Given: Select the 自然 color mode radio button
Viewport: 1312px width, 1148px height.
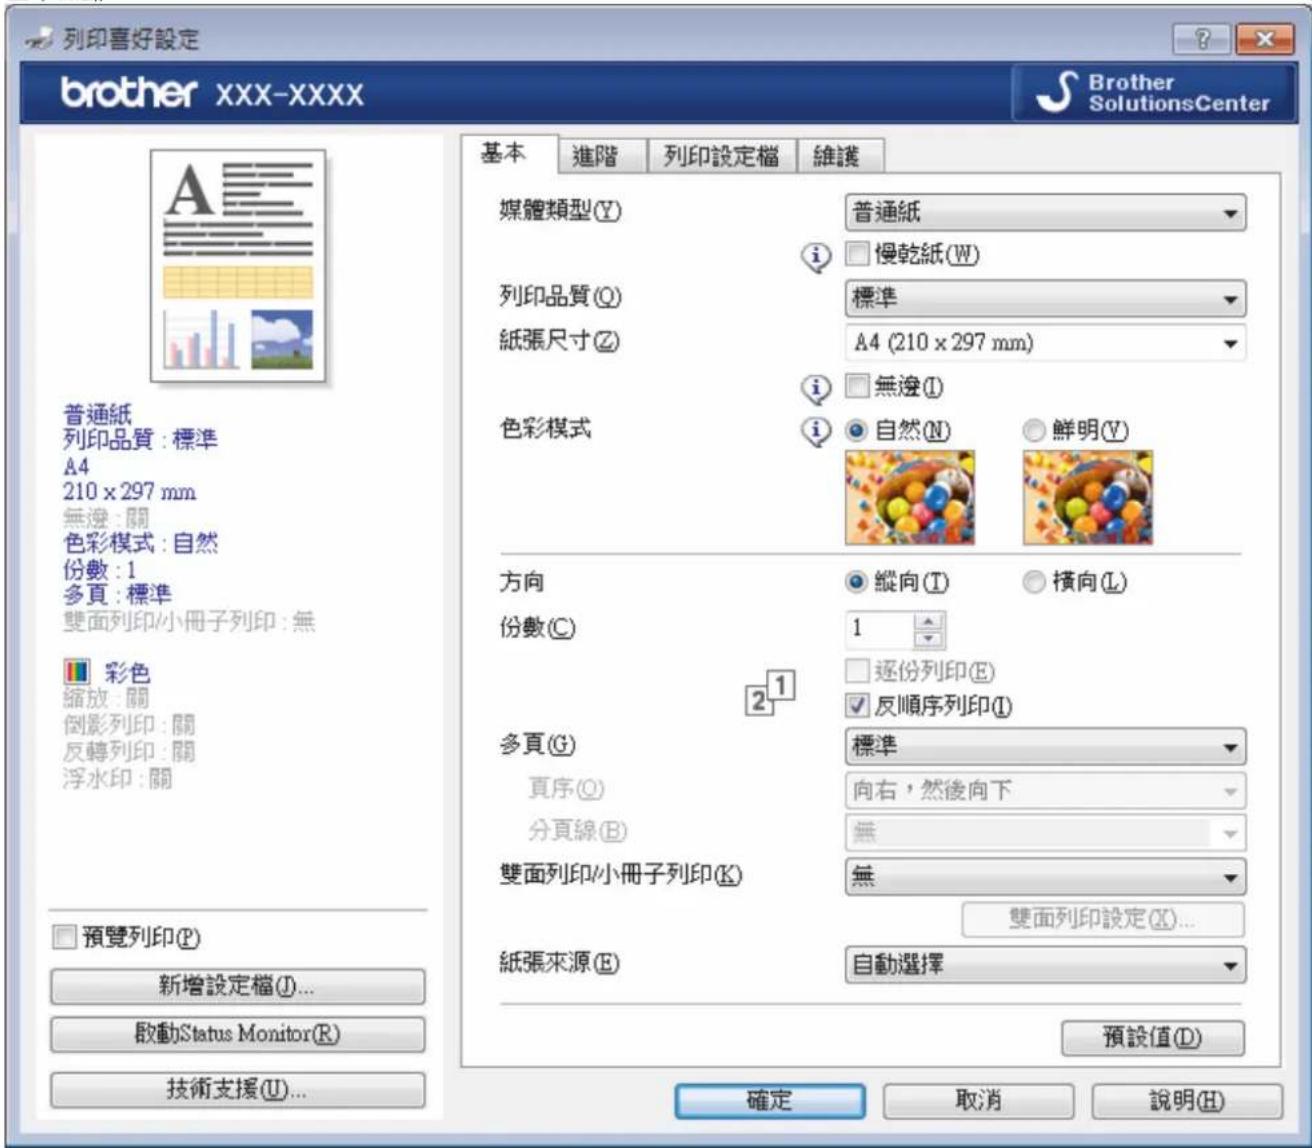Looking at the screenshot, I should click(x=856, y=431).
